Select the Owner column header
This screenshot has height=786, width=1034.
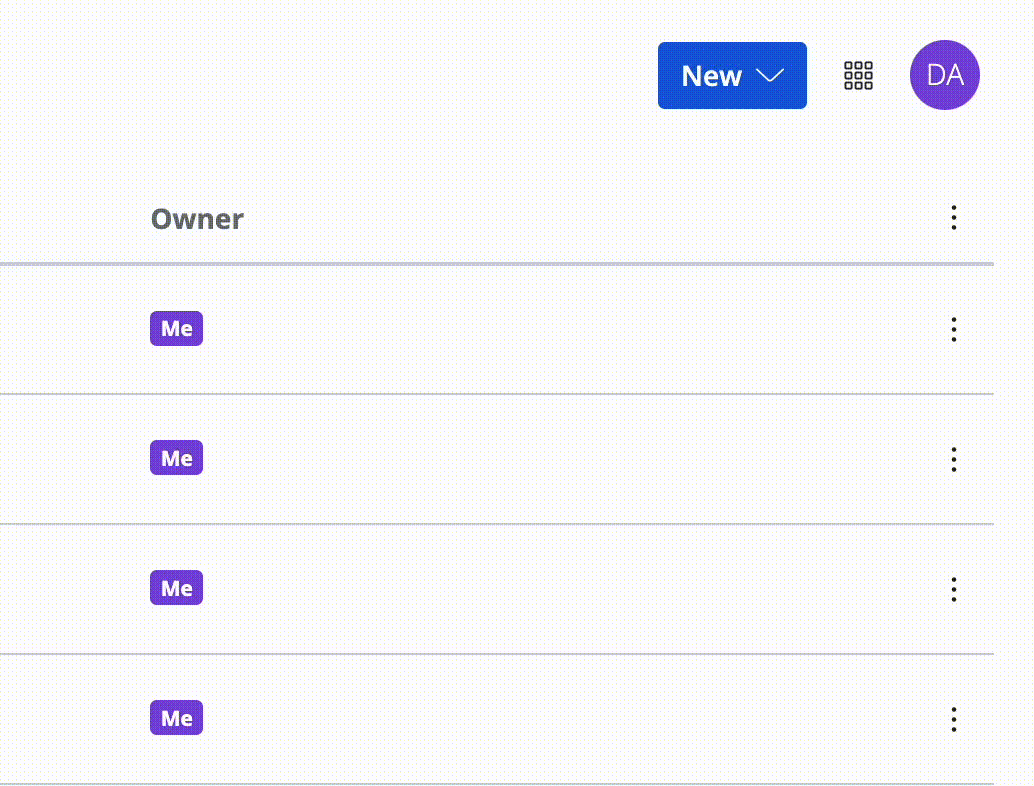click(197, 218)
